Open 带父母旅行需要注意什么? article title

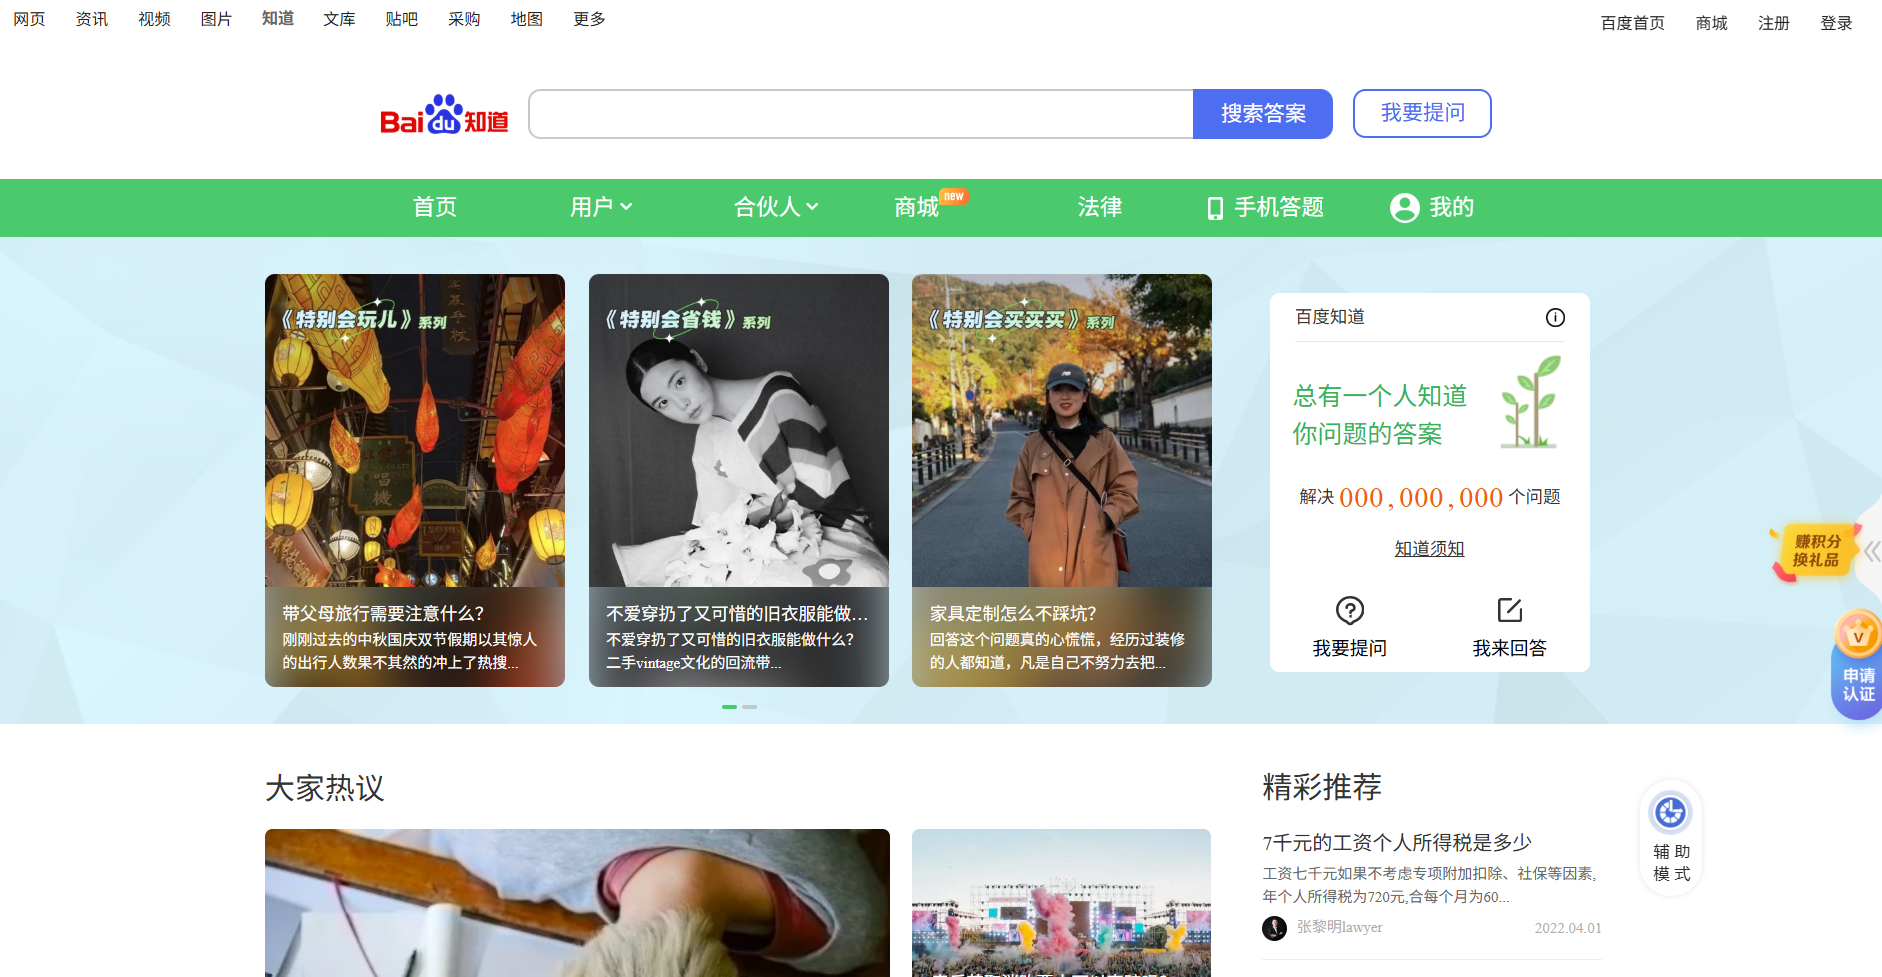[383, 614]
